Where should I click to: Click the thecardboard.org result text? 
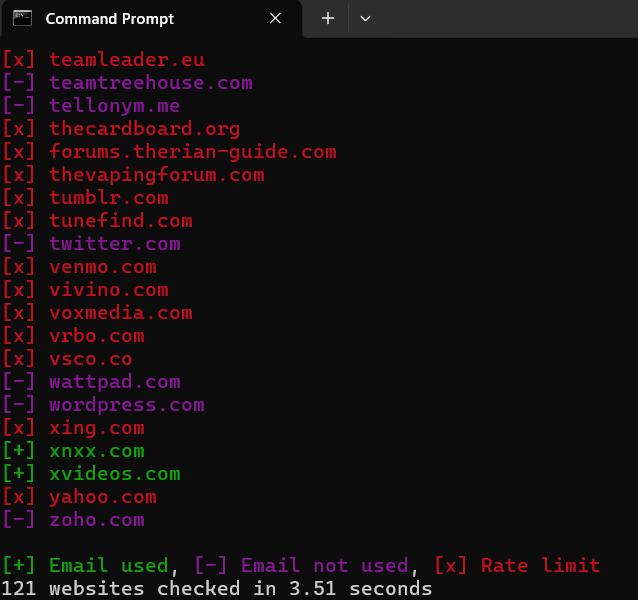pos(144,129)
